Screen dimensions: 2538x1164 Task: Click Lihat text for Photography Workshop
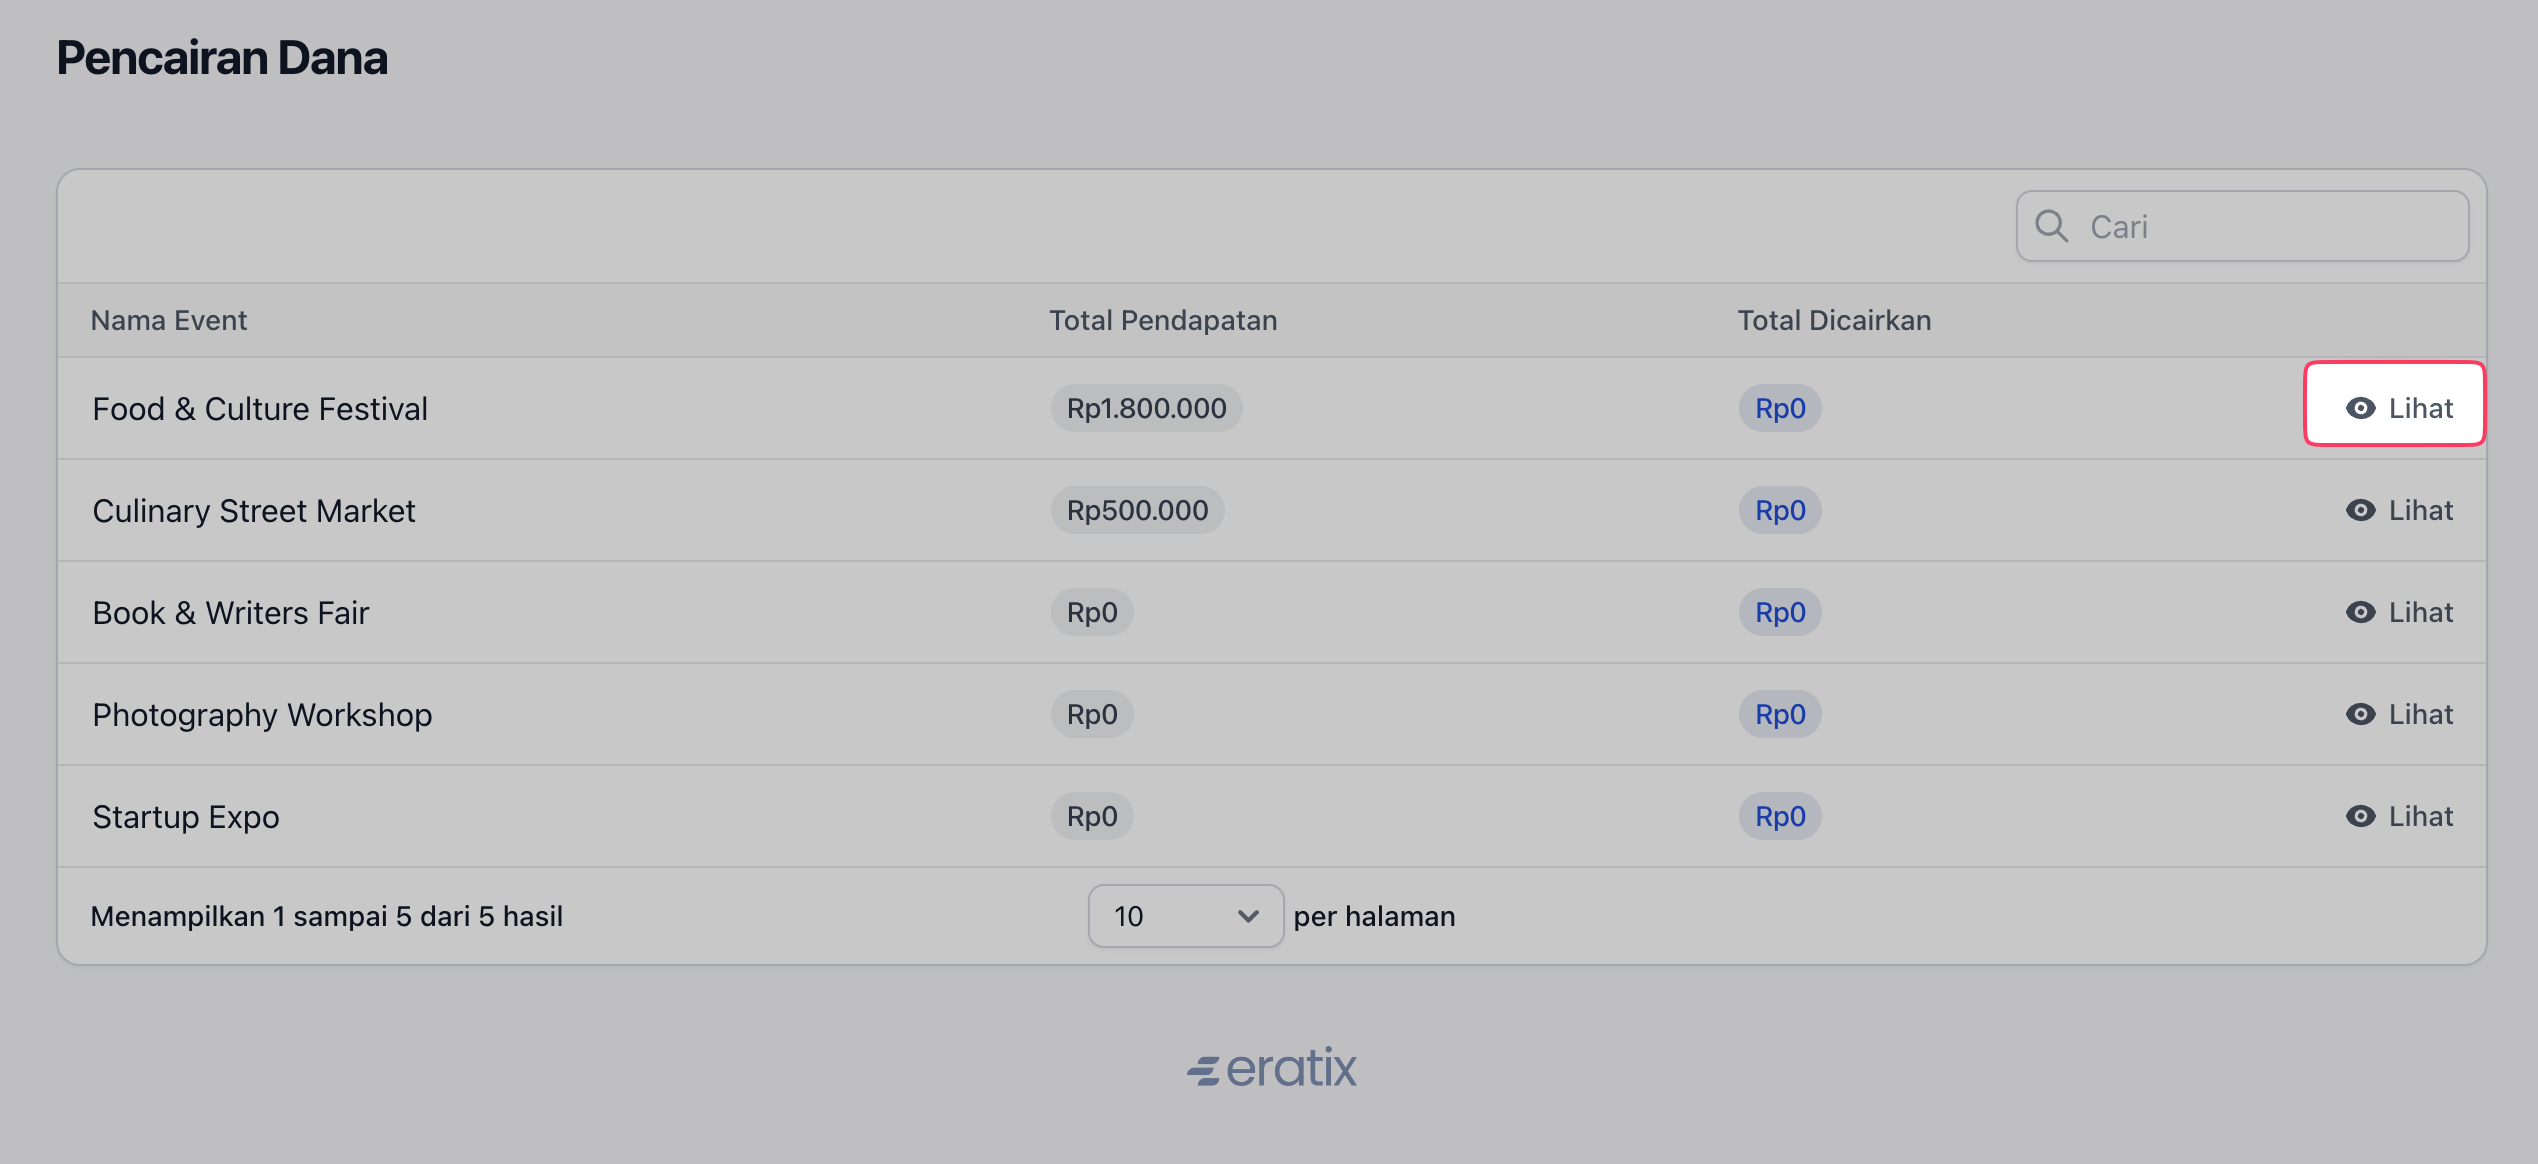point(2420,714)
